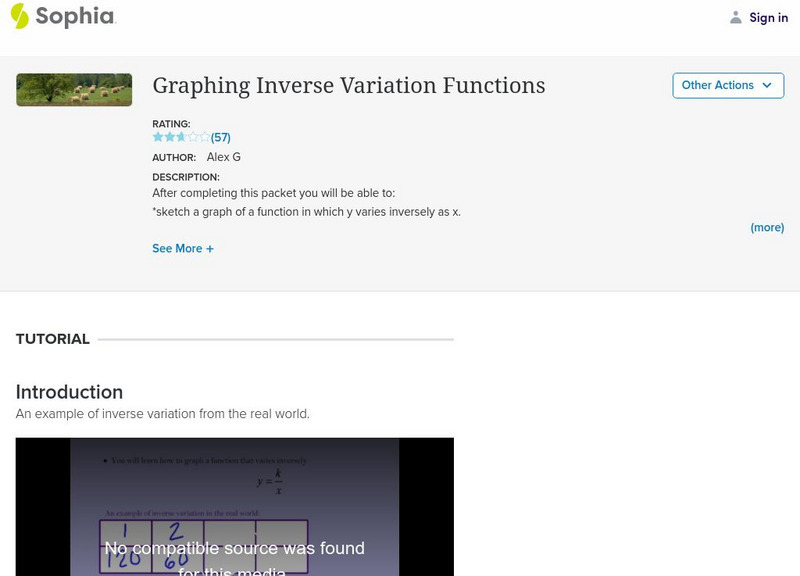The width and height of the screenshot is (800, 576).
Task: Open the (57) ratings count link
Action: click(x=220, y=137)
